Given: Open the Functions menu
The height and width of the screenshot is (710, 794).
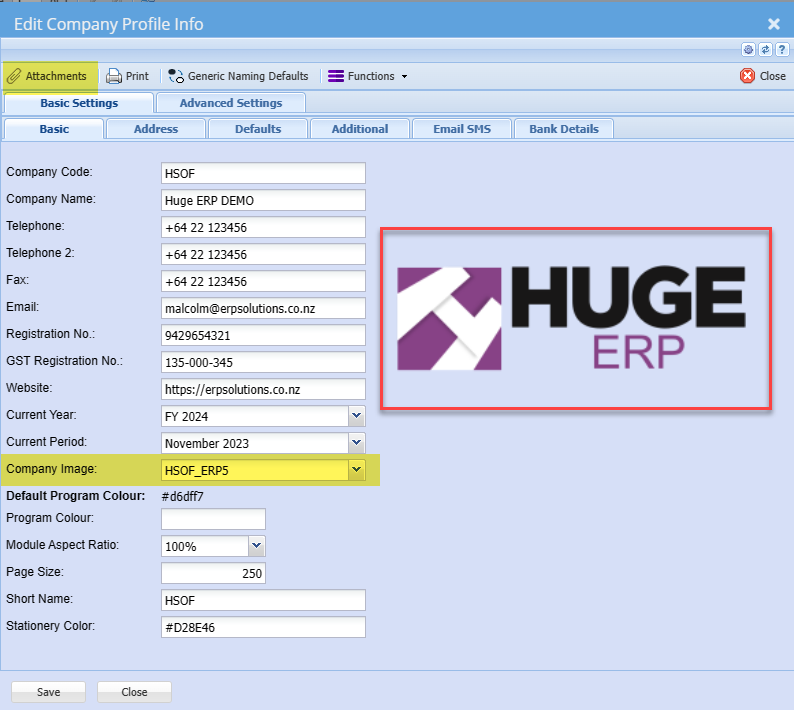Looking at the screenshot, I should coord(368,76).
